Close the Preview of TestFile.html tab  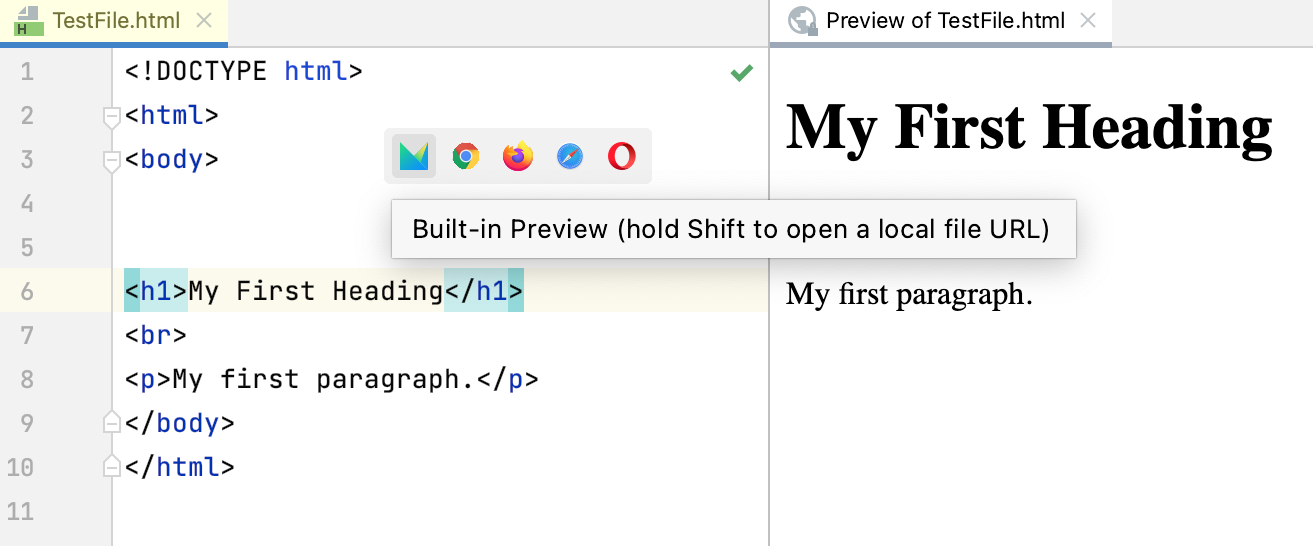[x=1089, y=21]
